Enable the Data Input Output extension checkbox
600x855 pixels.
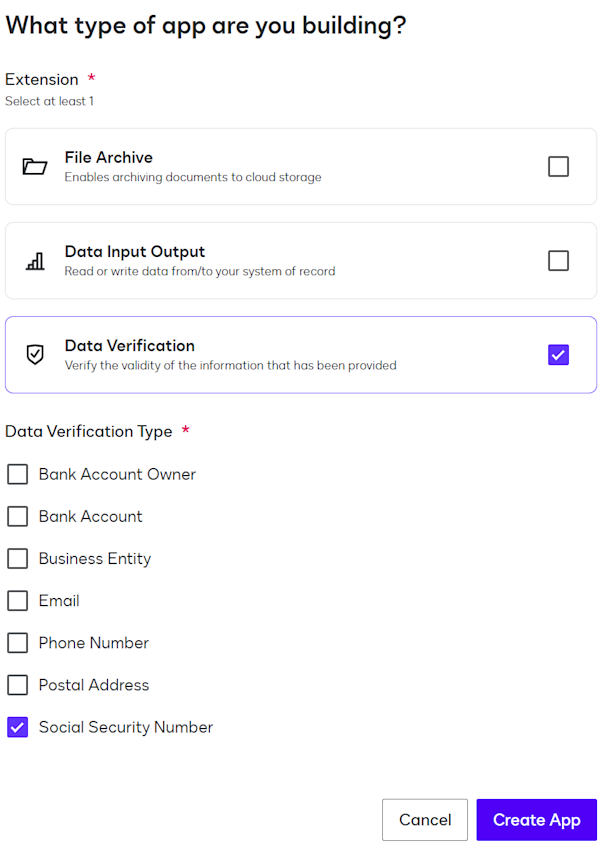point(558,260)
